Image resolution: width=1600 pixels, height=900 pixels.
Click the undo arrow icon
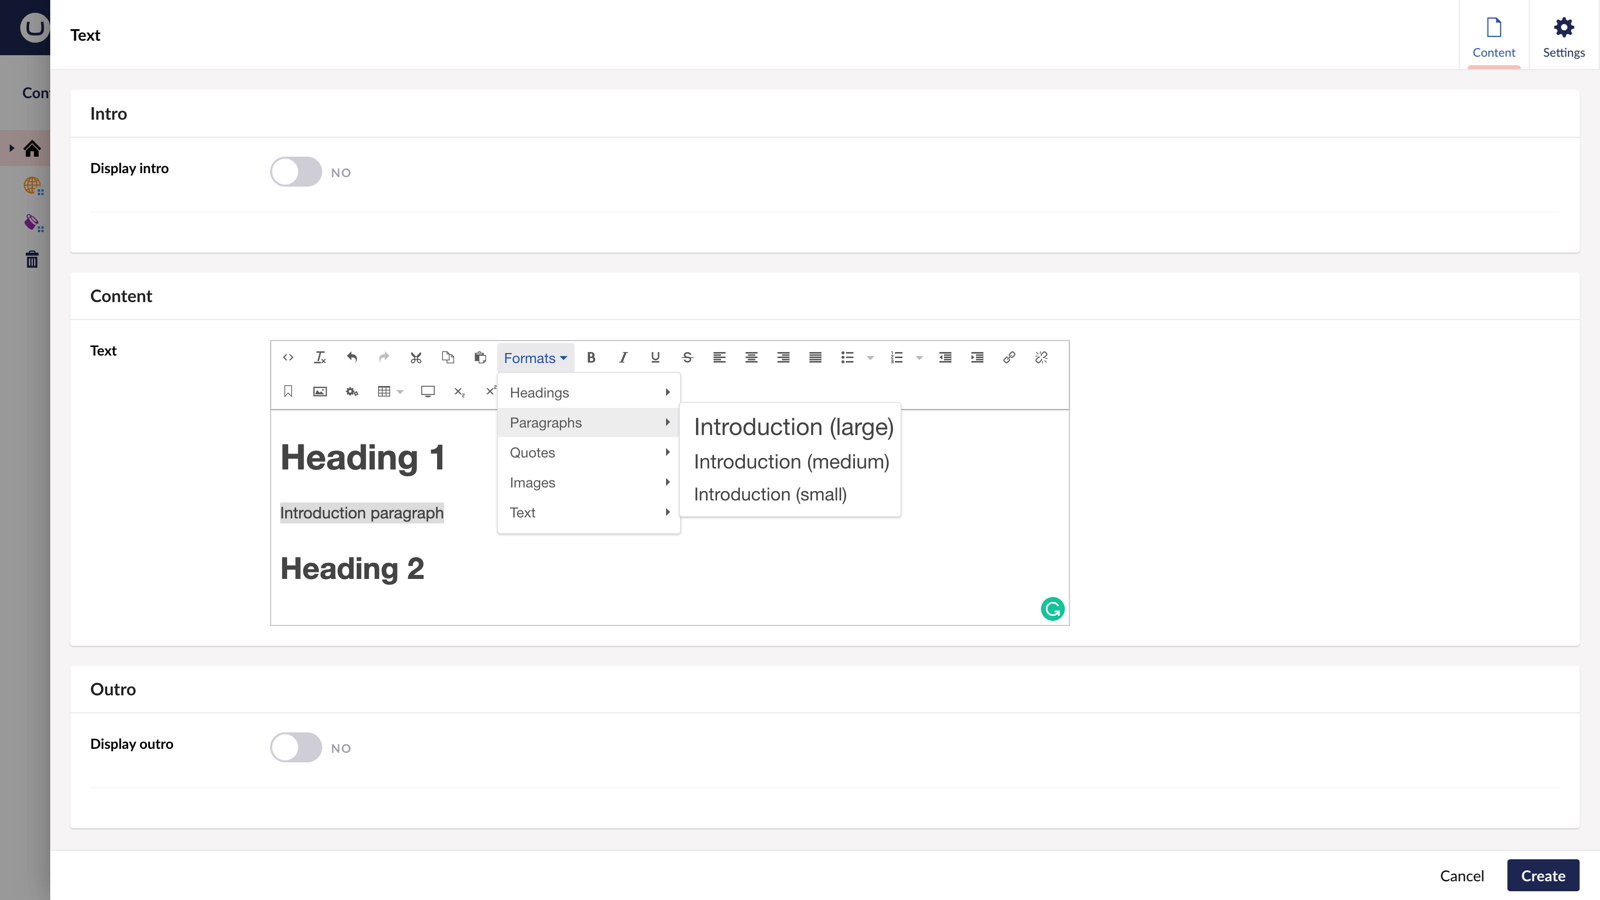click(352, 357)
